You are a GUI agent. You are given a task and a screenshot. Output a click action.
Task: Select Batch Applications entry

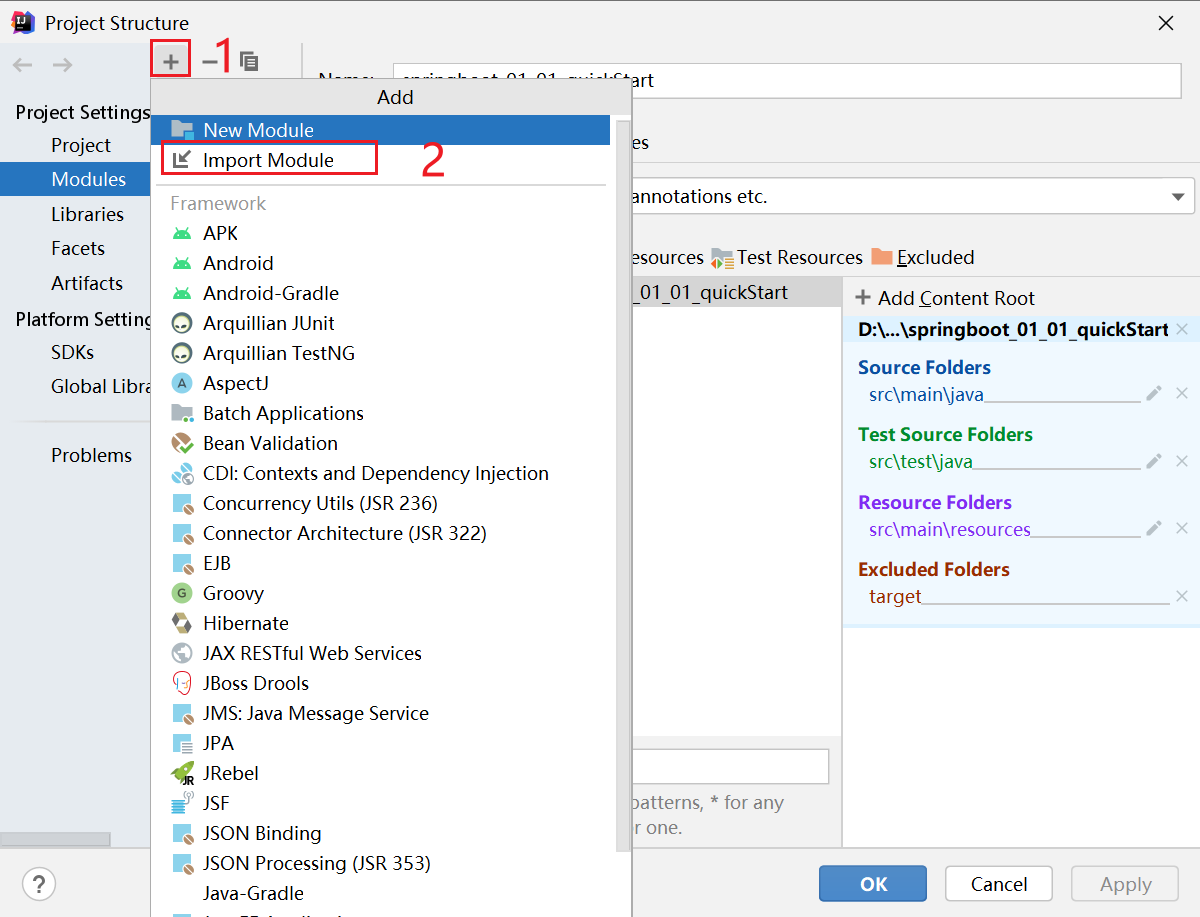point(380,413)
